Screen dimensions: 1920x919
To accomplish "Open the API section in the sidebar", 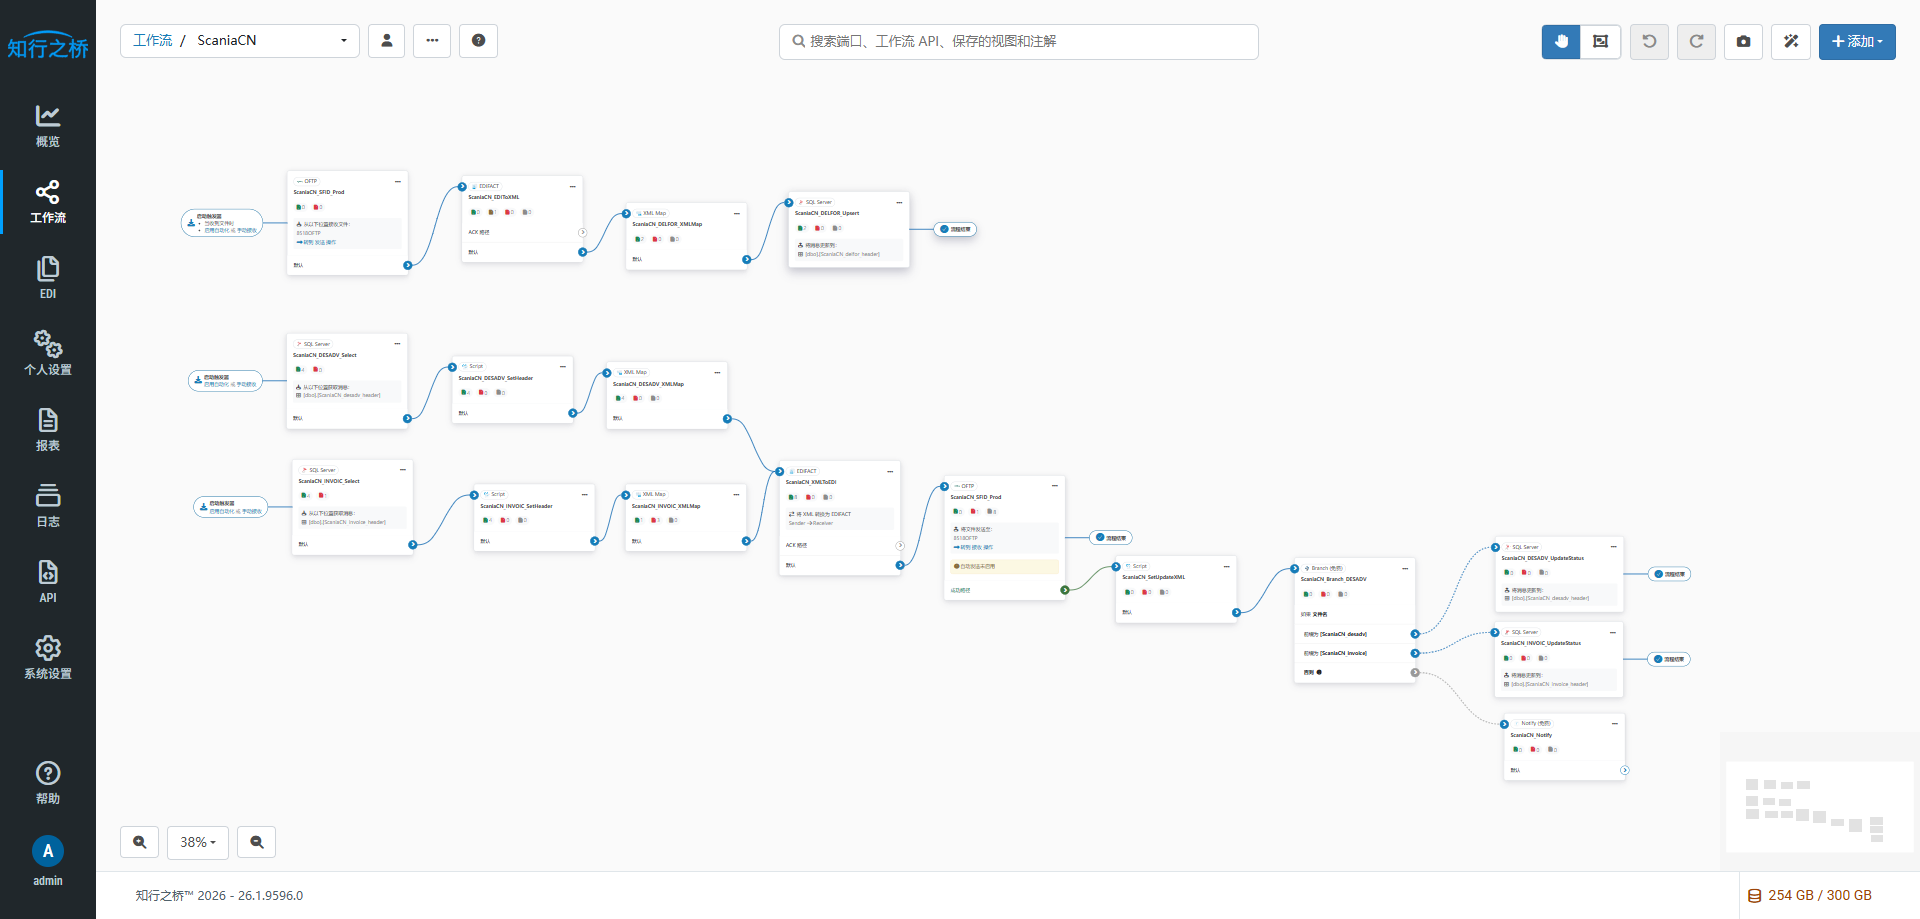I will click(x=48, y=582).
